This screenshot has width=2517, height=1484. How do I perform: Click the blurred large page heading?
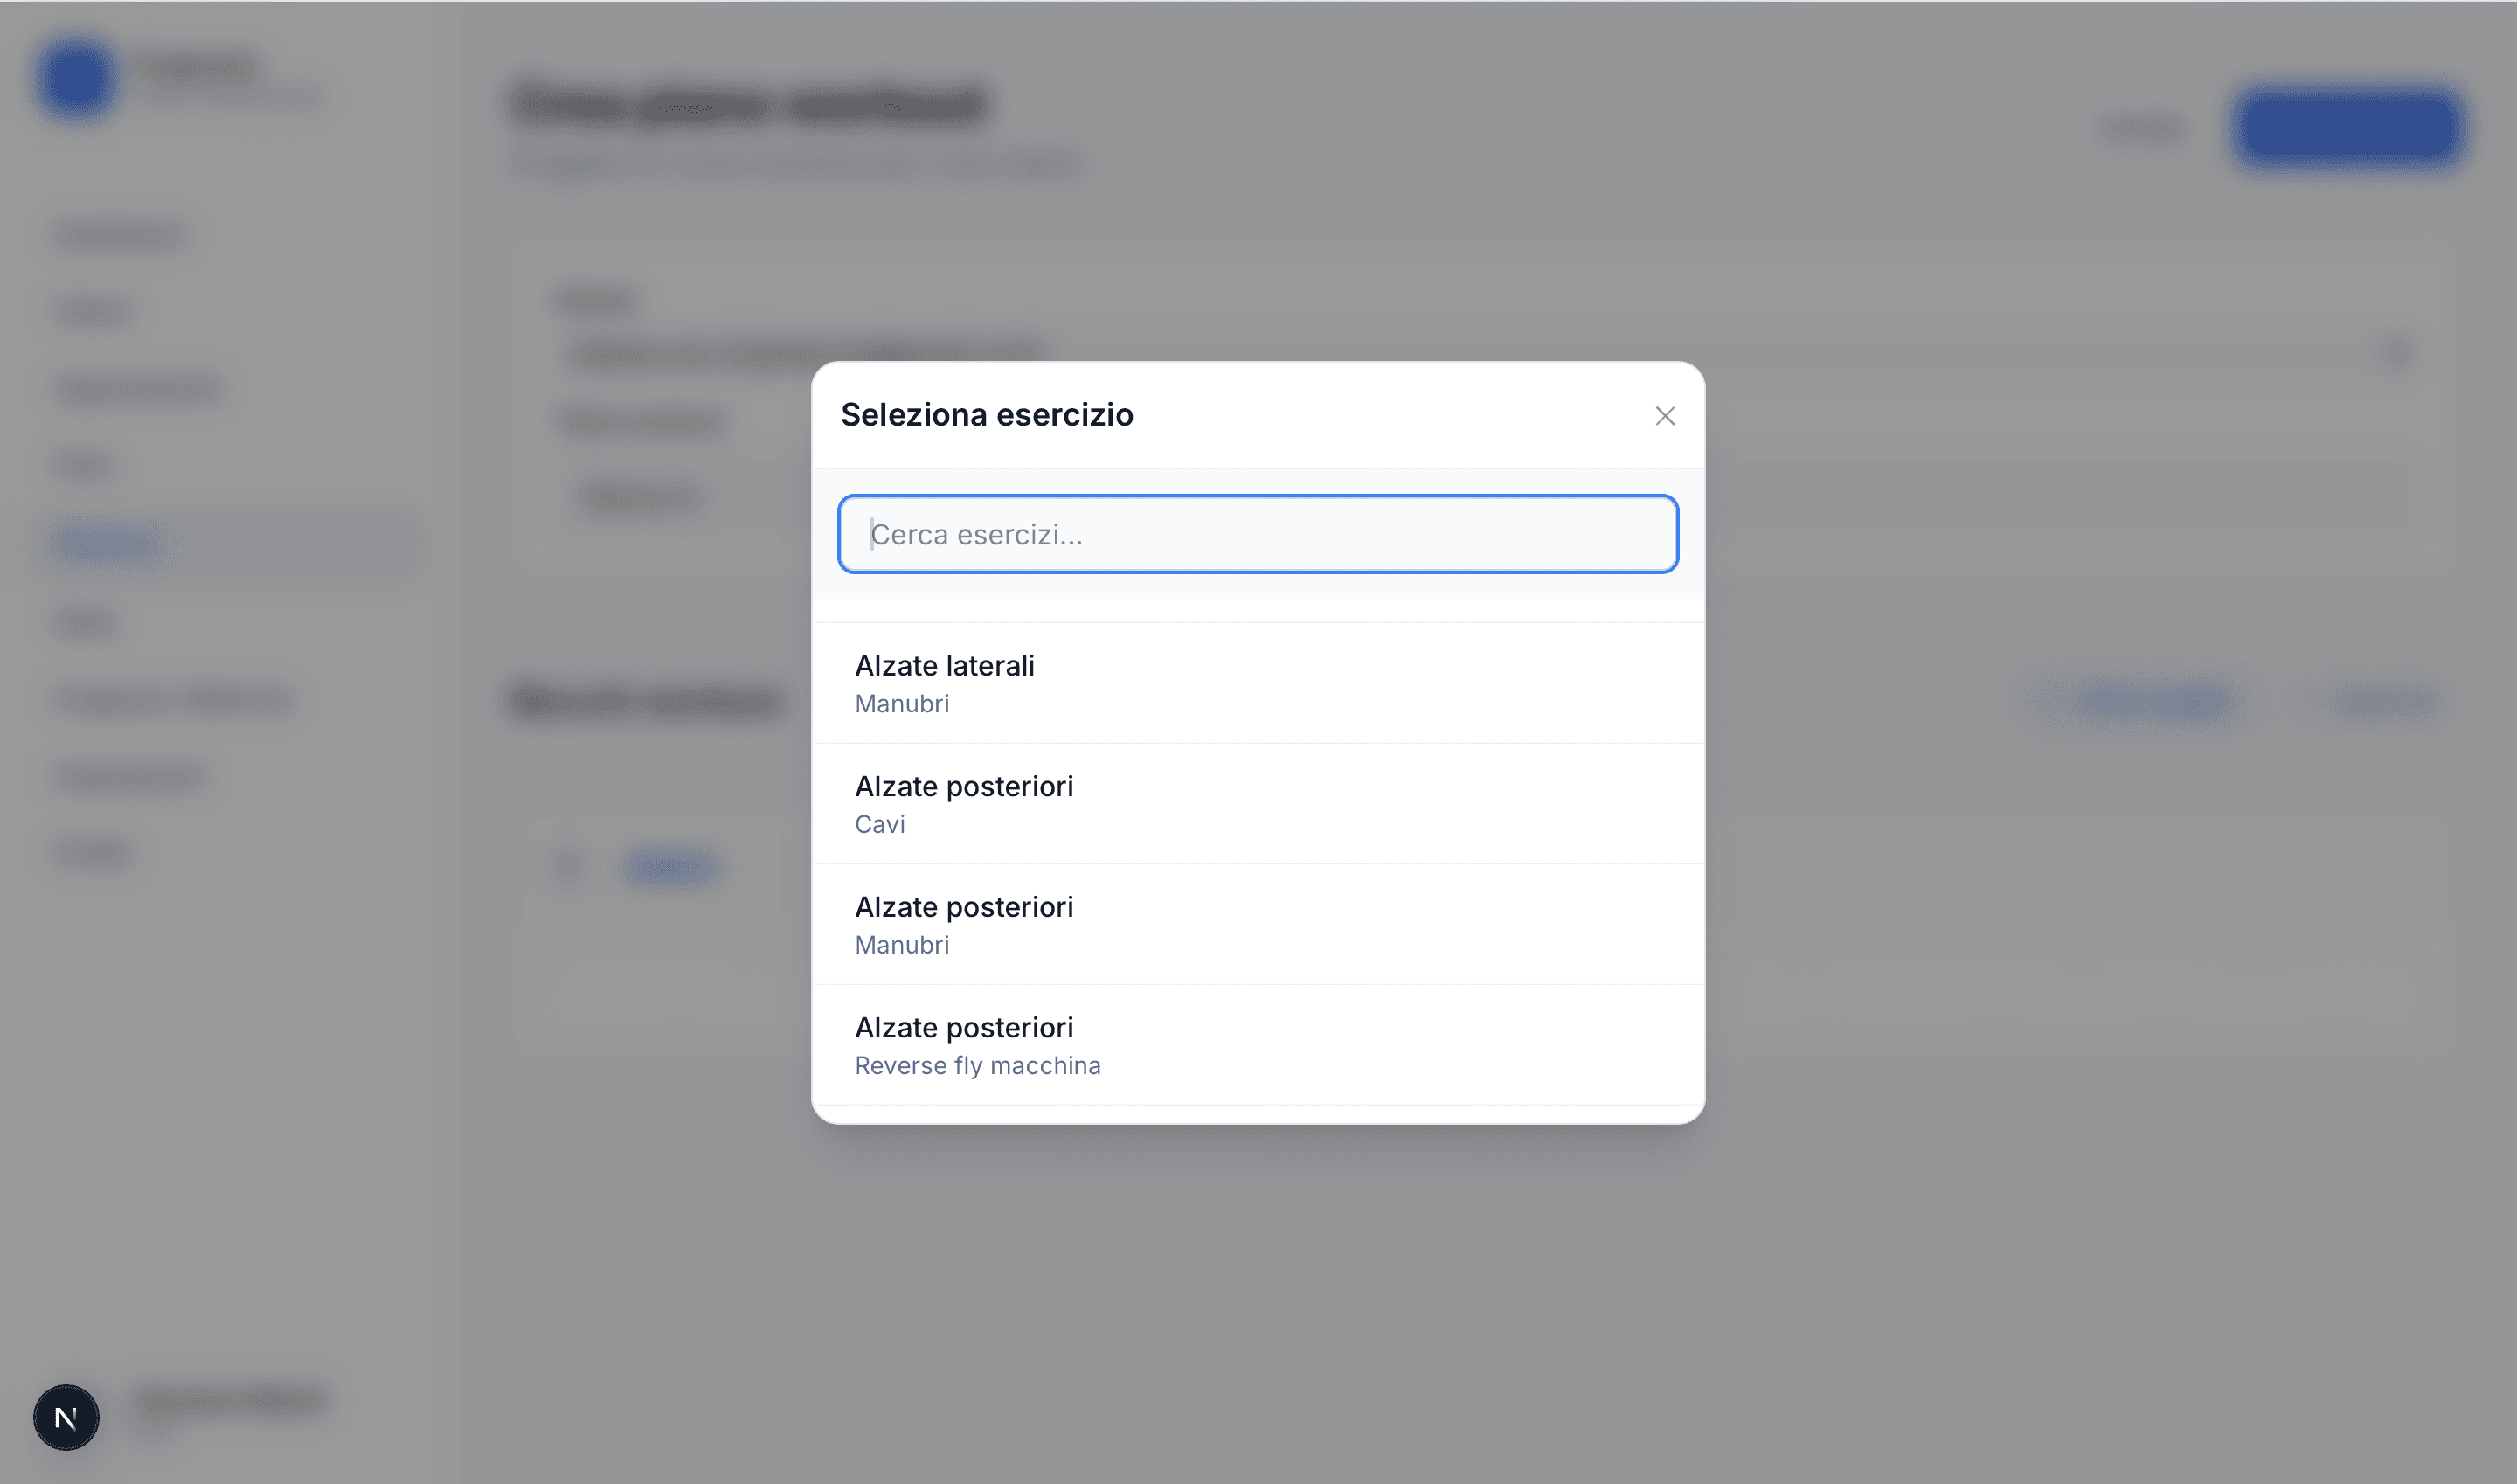click(748, 104)
